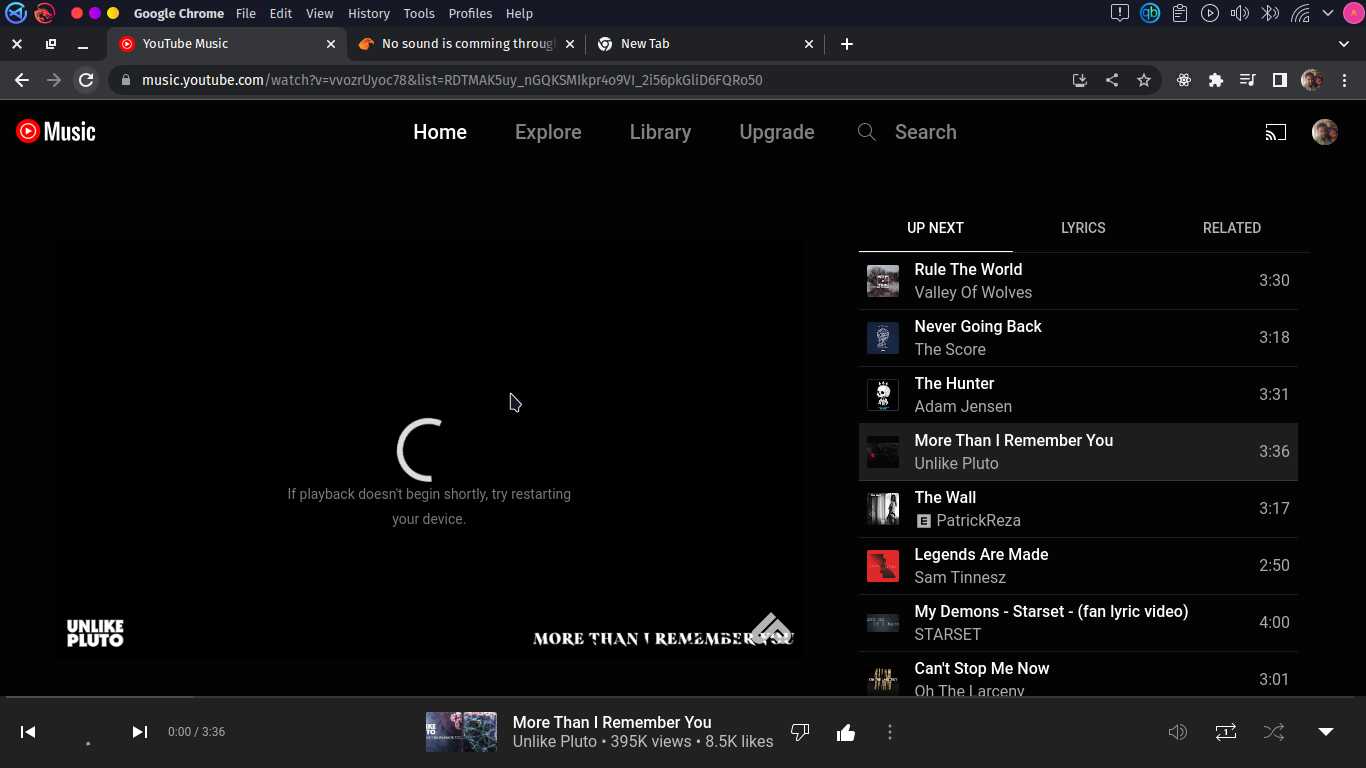Skip to the previous song

point(28,732)
